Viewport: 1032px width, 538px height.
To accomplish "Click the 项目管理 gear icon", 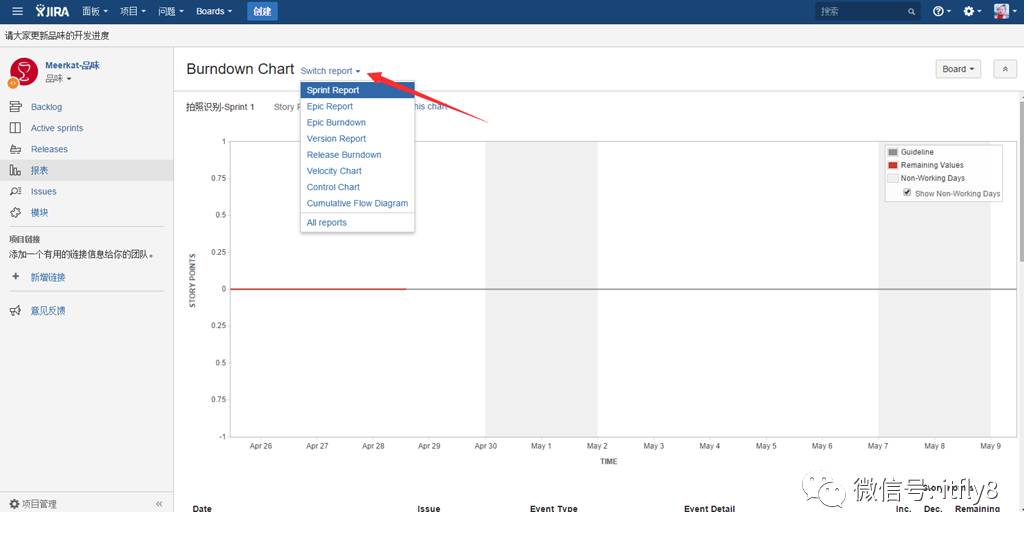I will pos(14,504).
